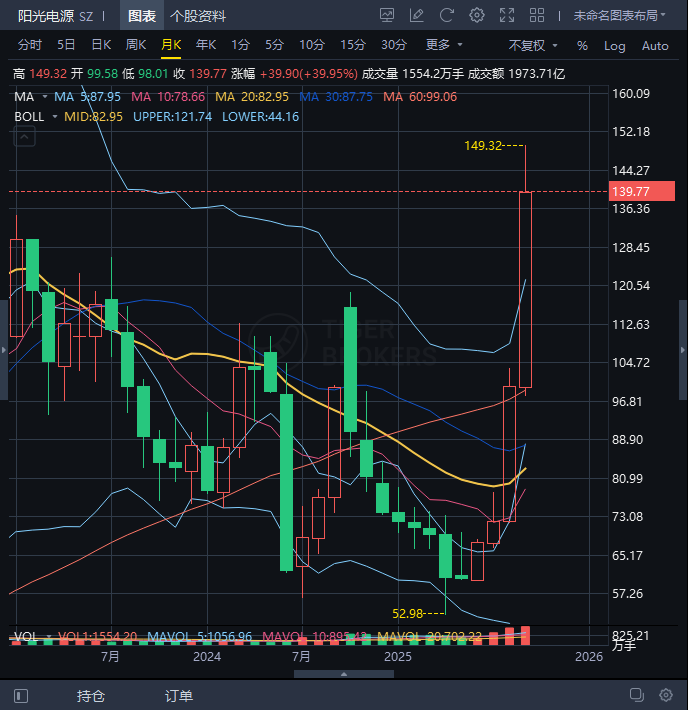The width and height of the screenshot is (688, 710).
Task: Click the 阳光电源 SZ stock name
Action: tap(55, 16)
